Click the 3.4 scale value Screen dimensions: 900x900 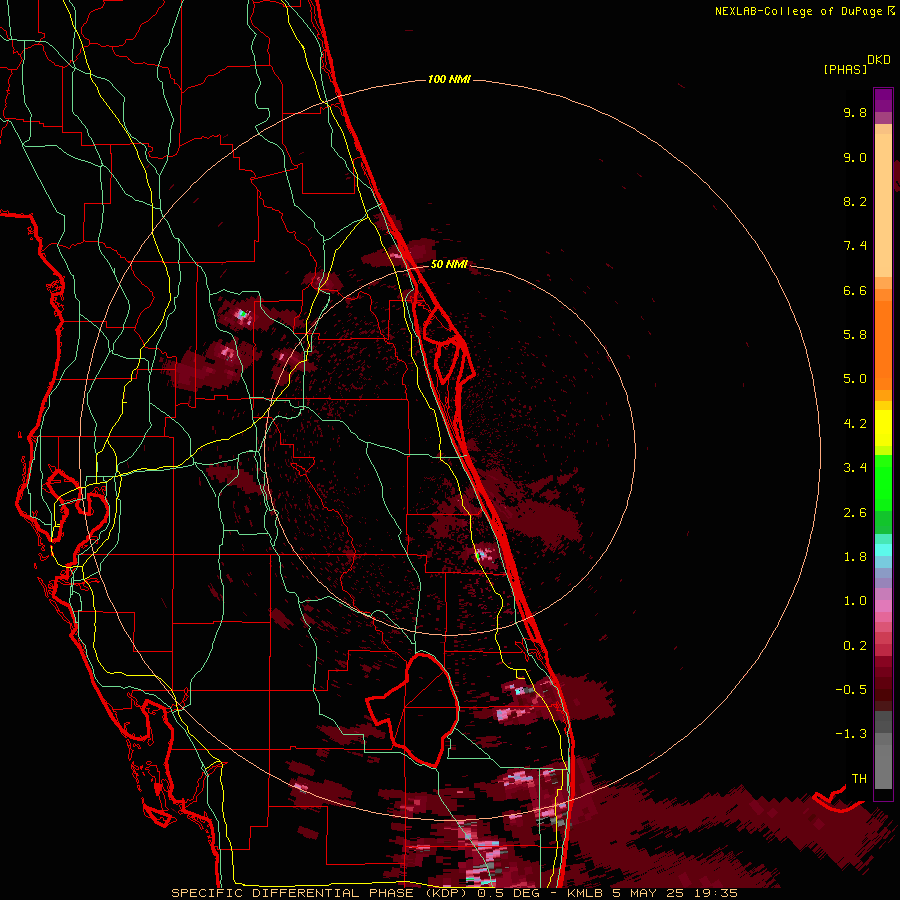[855, 468]
